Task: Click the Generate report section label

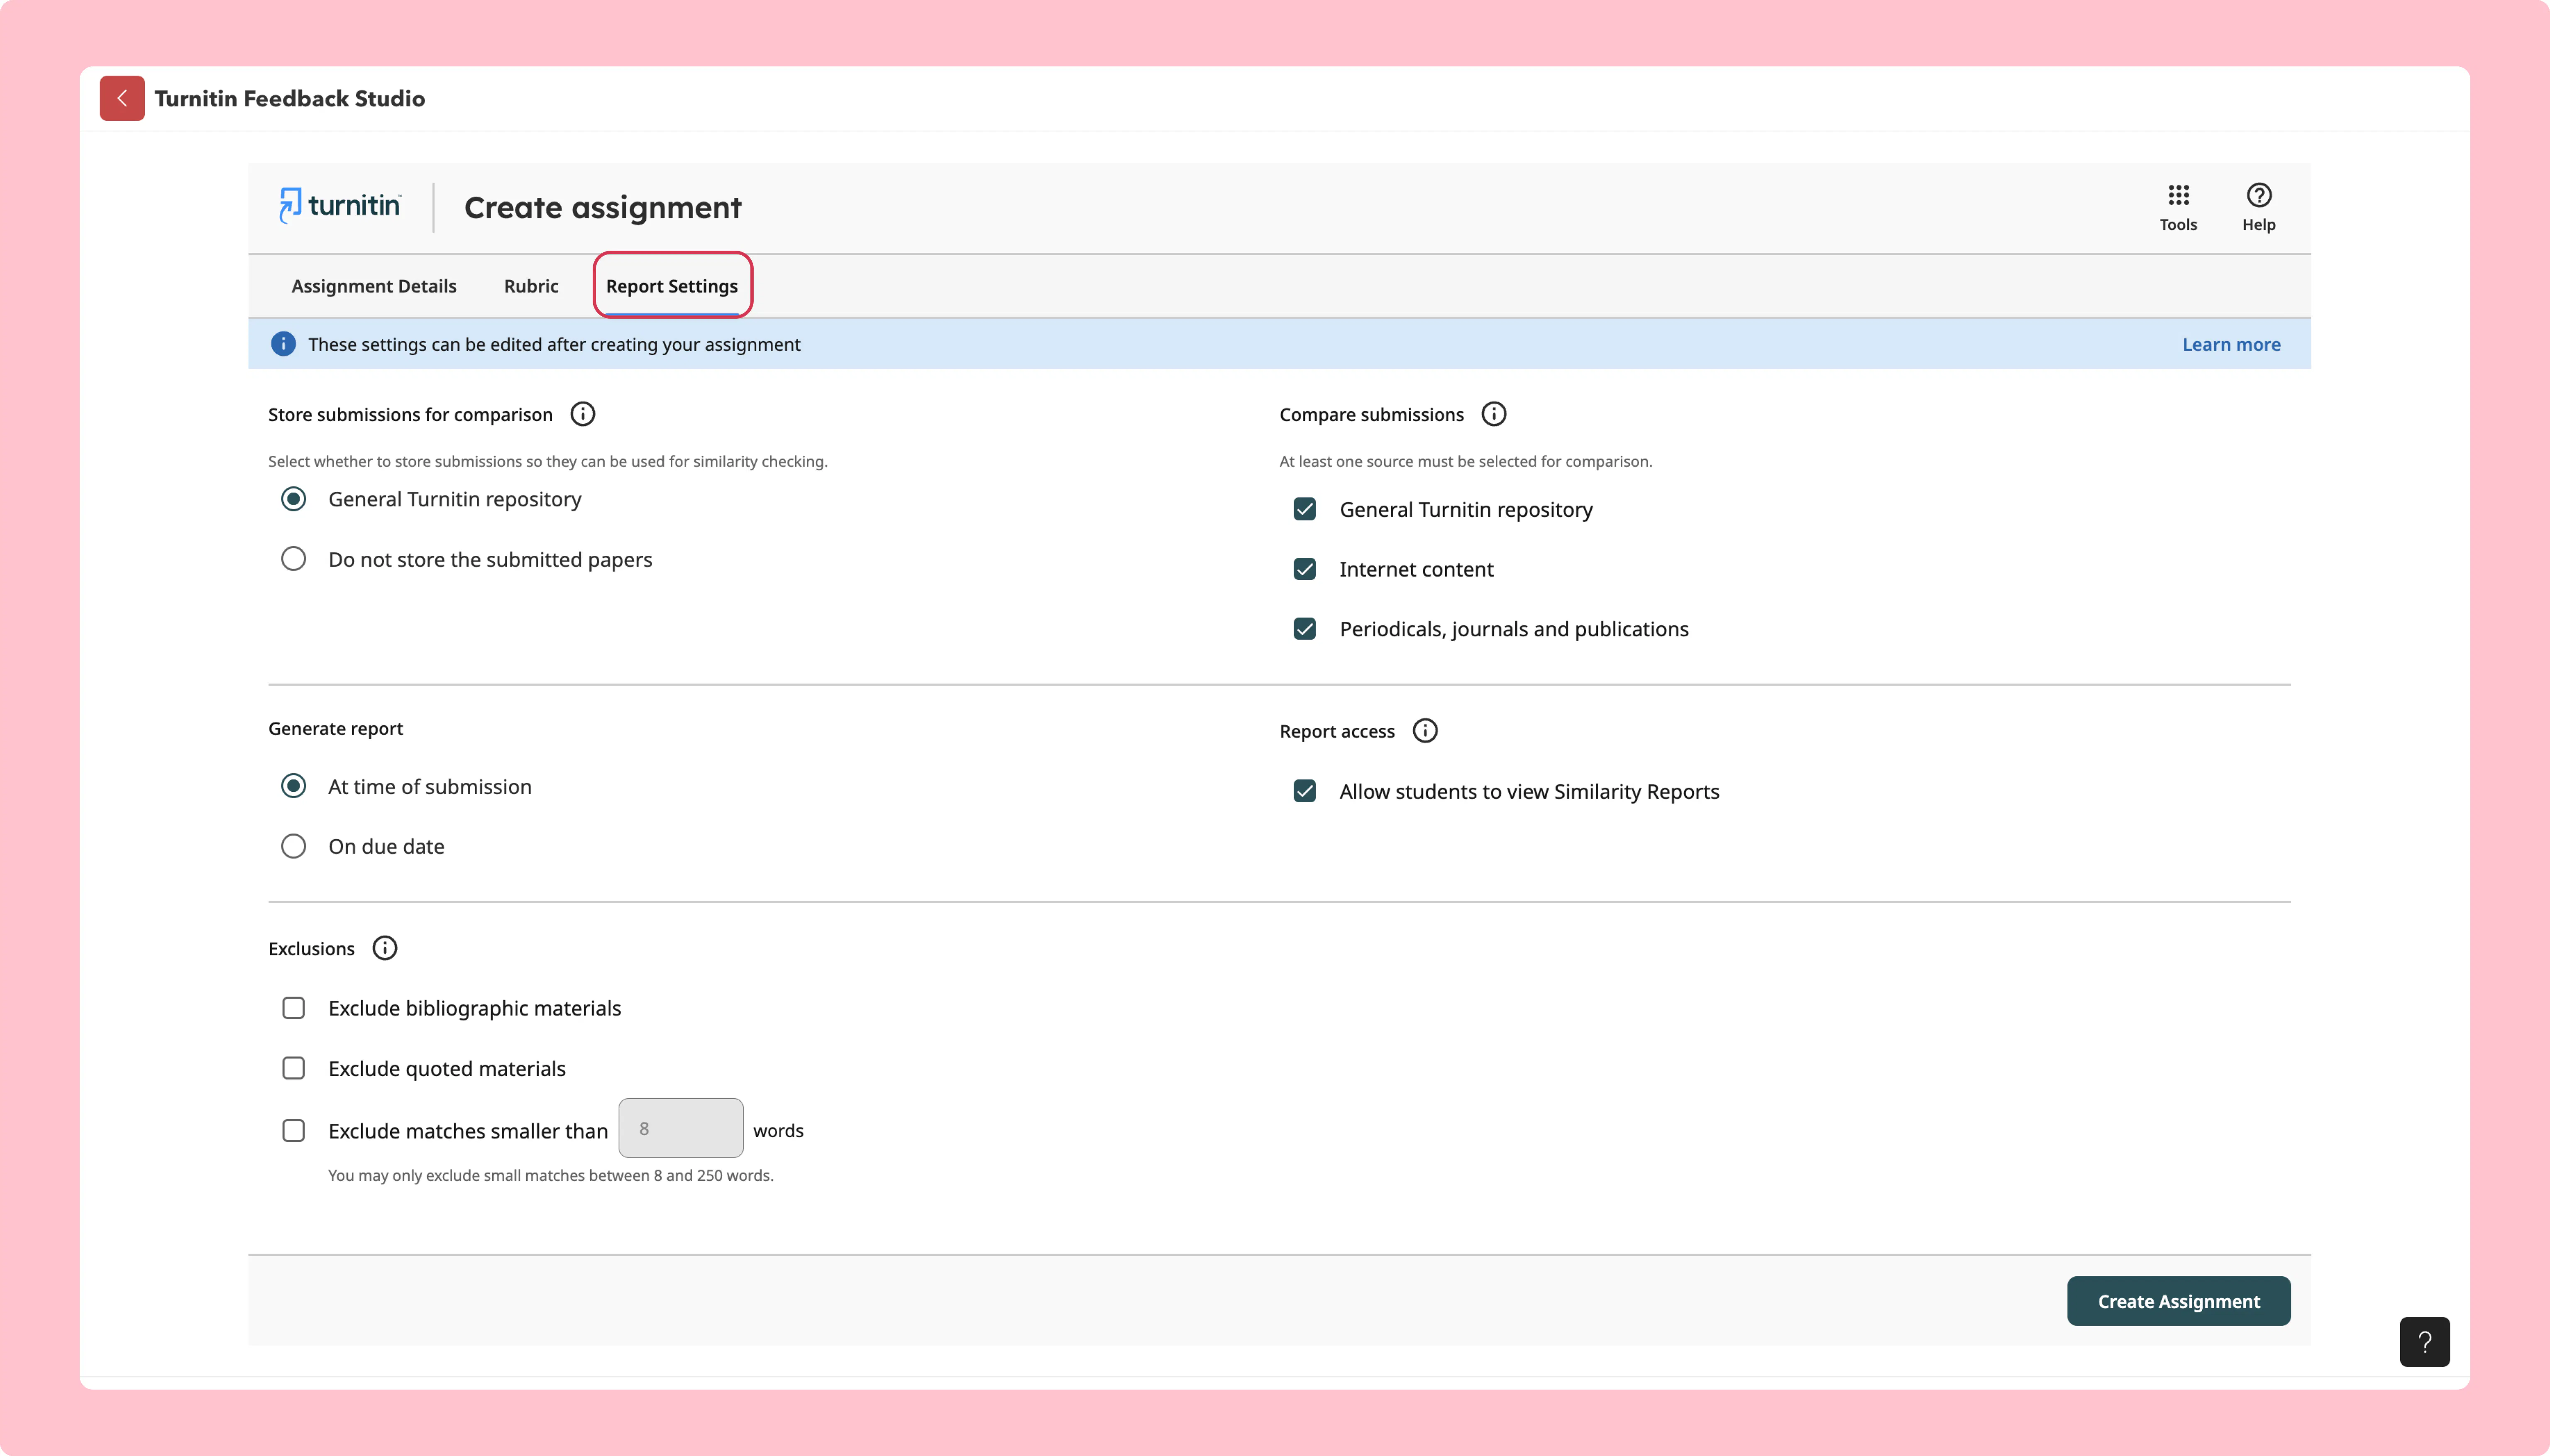Action: tap(336, 729)
